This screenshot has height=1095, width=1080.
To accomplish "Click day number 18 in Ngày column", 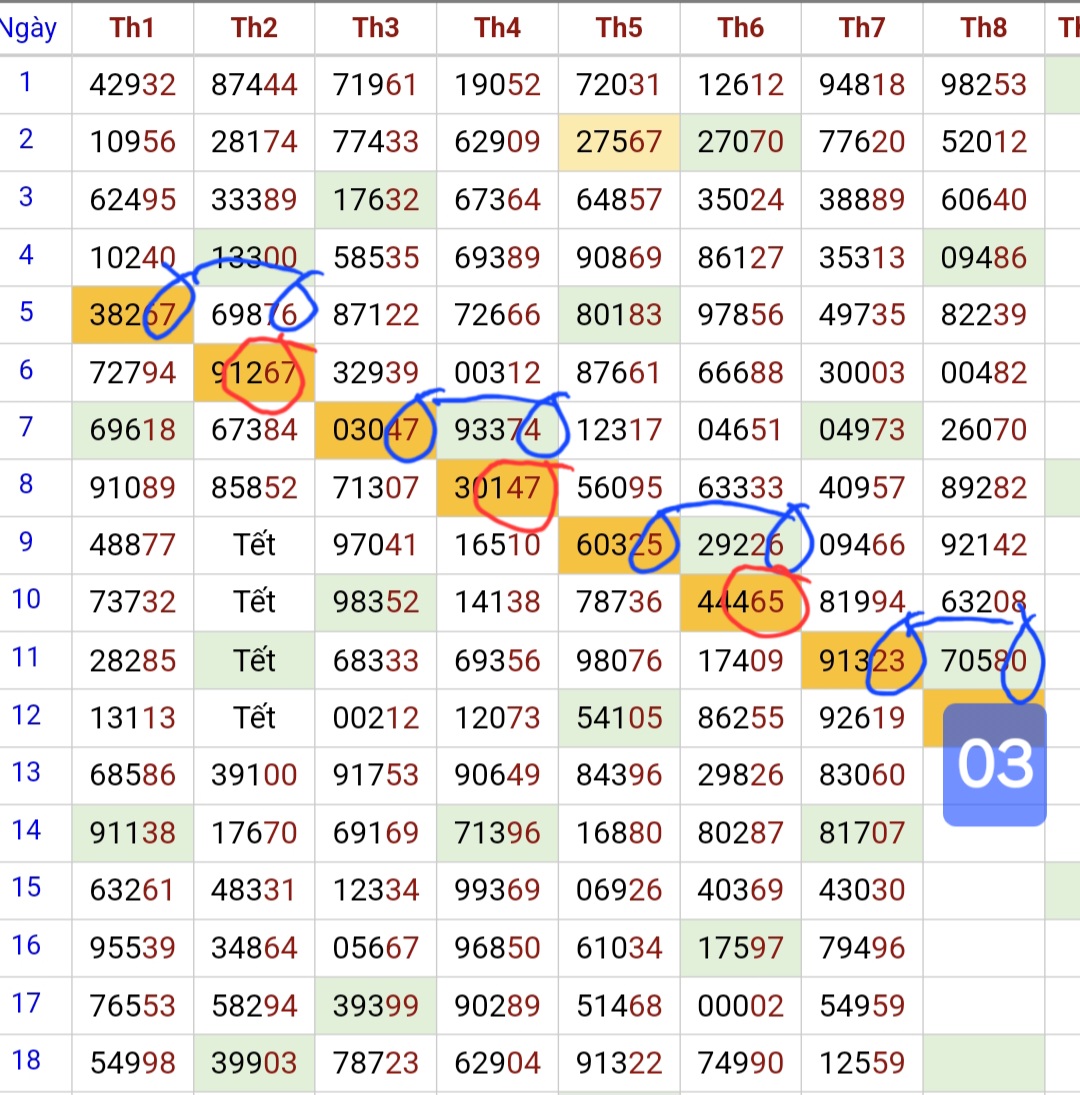I will tap(26, 1060).
